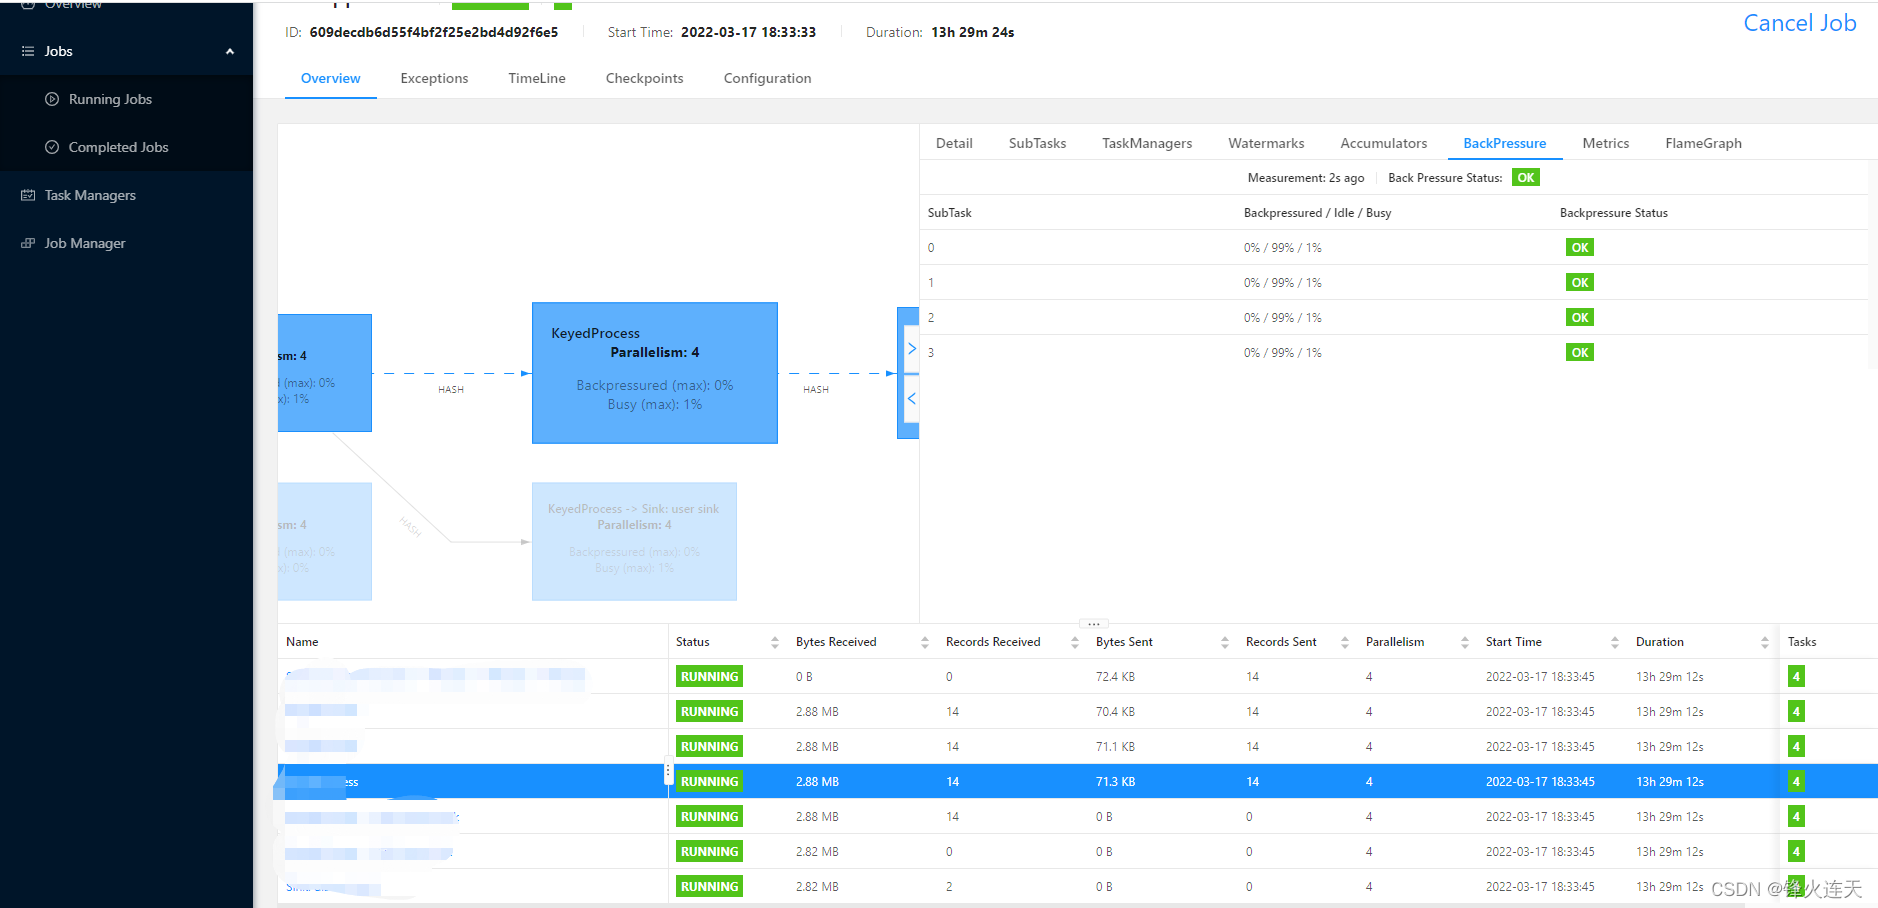Click the Start Time value 2022-03-17 18:33:33
Viewport: 1878px width, 908px height.
pos(748,32)
